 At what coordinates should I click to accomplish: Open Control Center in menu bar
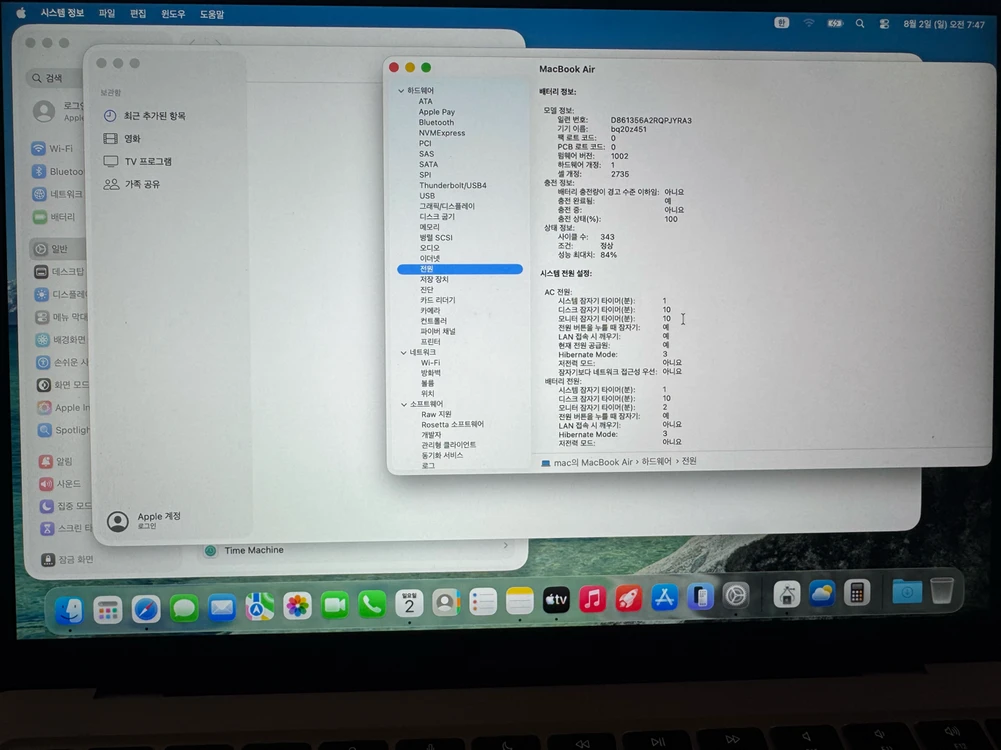884,24
